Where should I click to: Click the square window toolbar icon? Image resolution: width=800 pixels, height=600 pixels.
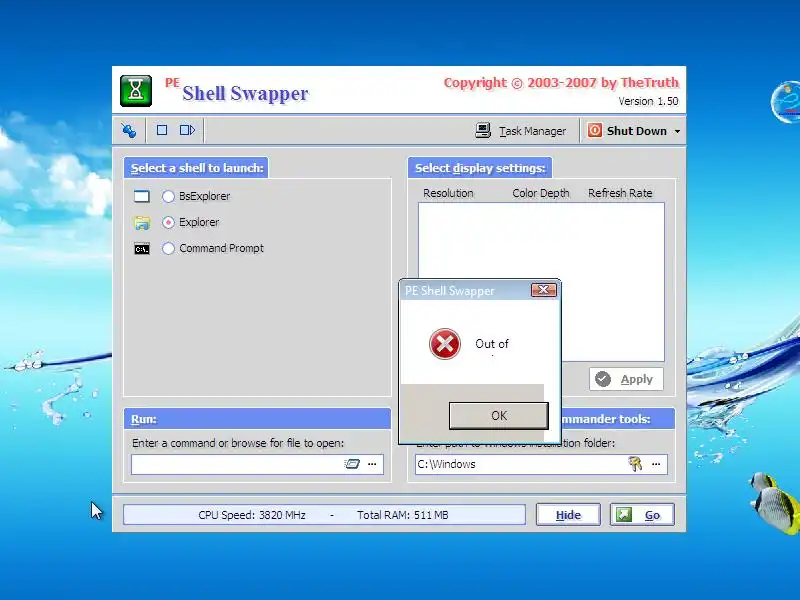click(x=162, y=130)
